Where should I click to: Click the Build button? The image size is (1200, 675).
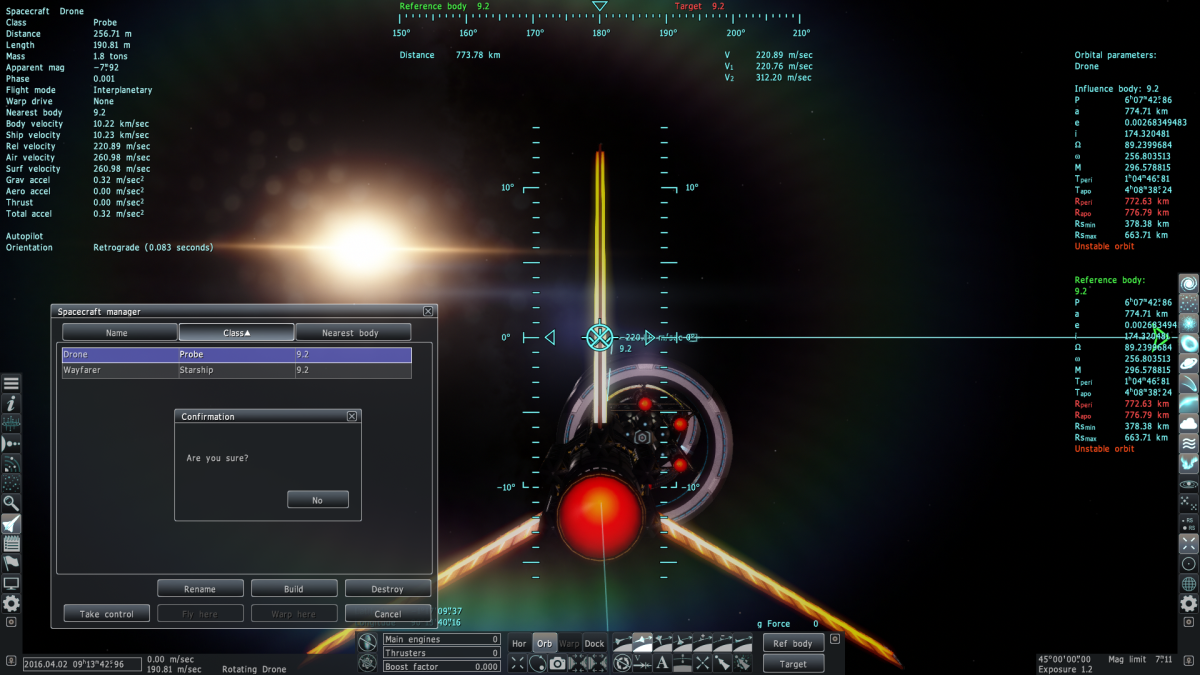click(294, 589)
